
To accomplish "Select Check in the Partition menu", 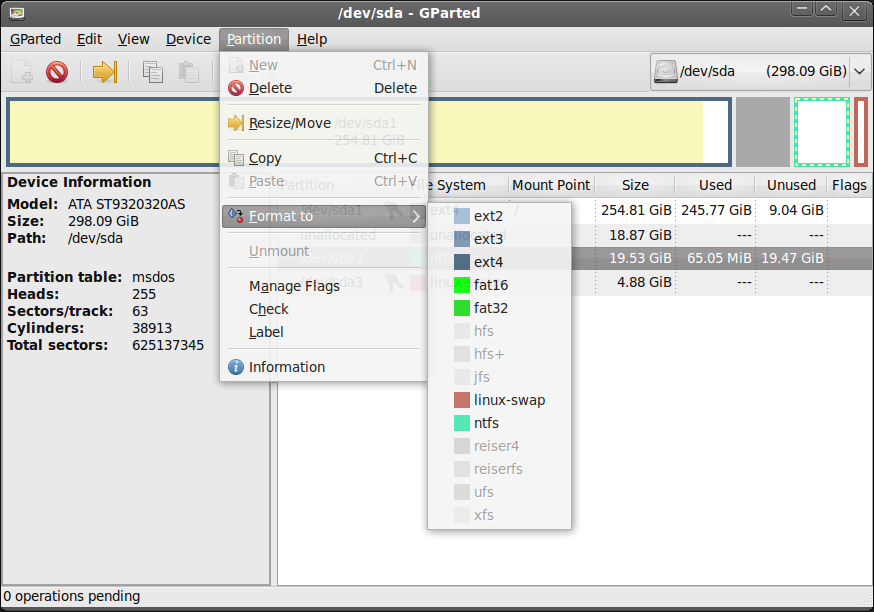I will point(323,309).
